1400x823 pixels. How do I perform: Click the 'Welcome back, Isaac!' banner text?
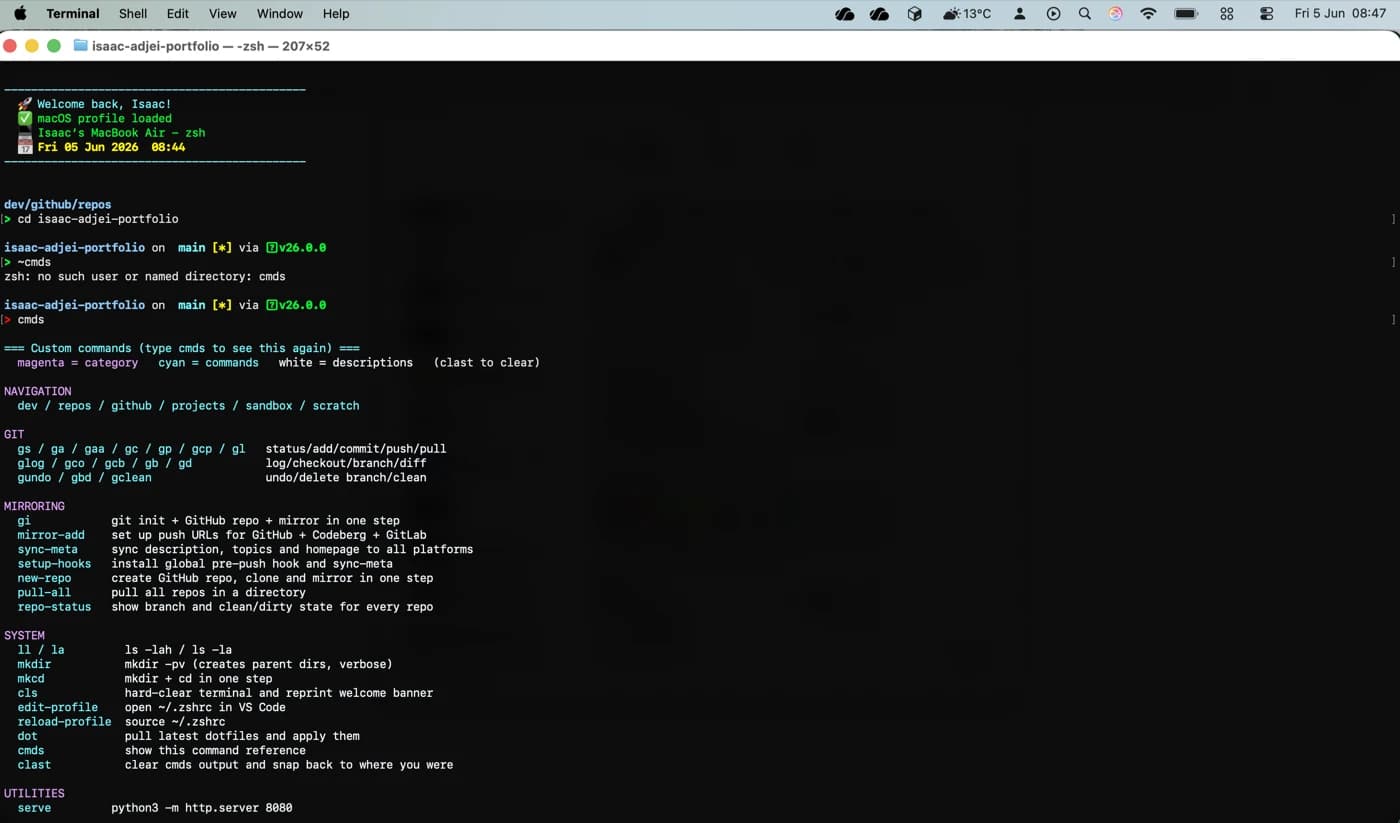pyautogui.click(x=104, y=104)
